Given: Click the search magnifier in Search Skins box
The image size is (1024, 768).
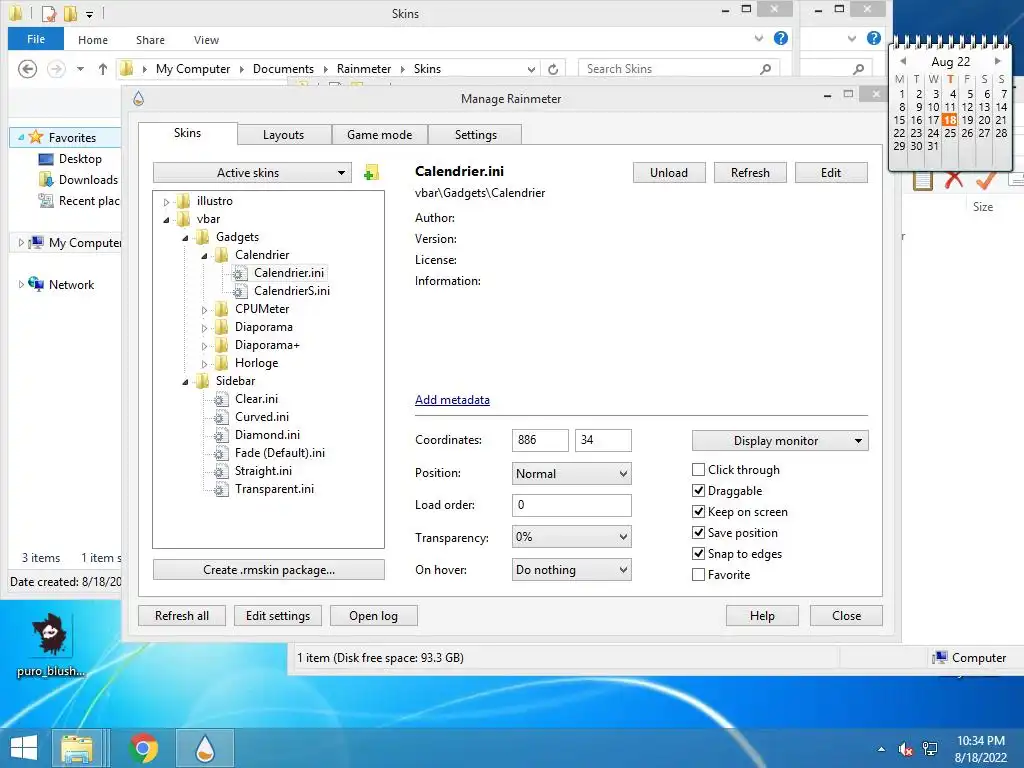Looking at the screenshot, I should pyautogui.click(x=765, y=69).
